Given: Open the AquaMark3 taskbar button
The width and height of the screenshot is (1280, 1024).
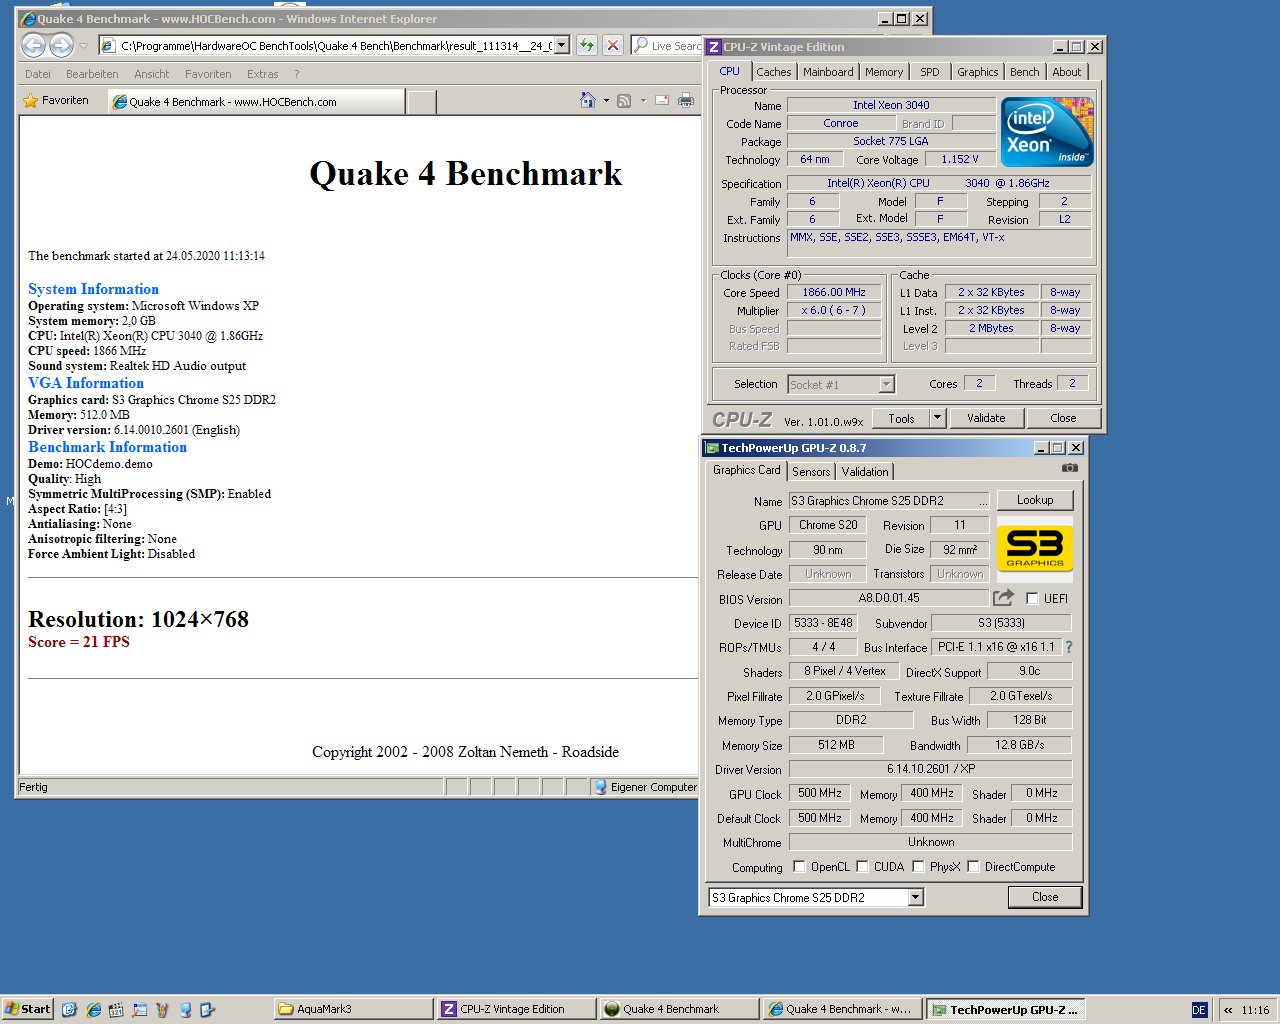Looking at the screenshot, I should point(353,1009).
